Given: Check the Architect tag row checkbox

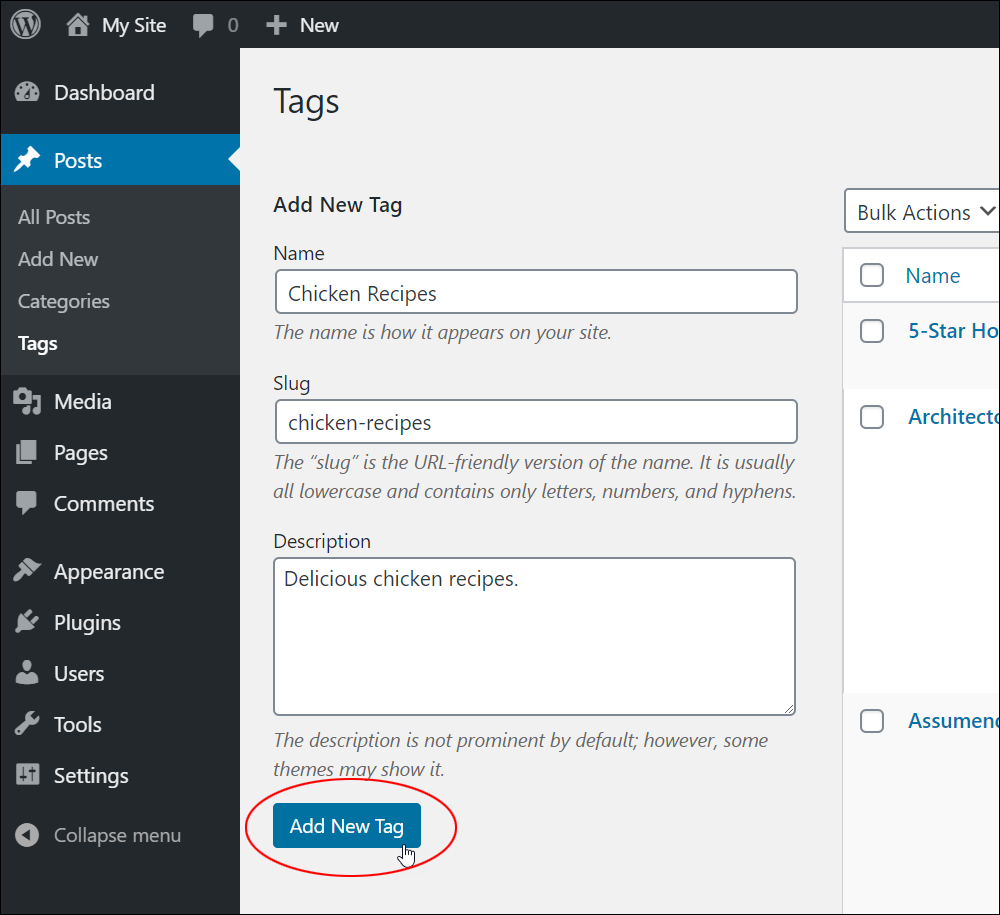Looking at the screenshot, I should (x=872, y=417).
